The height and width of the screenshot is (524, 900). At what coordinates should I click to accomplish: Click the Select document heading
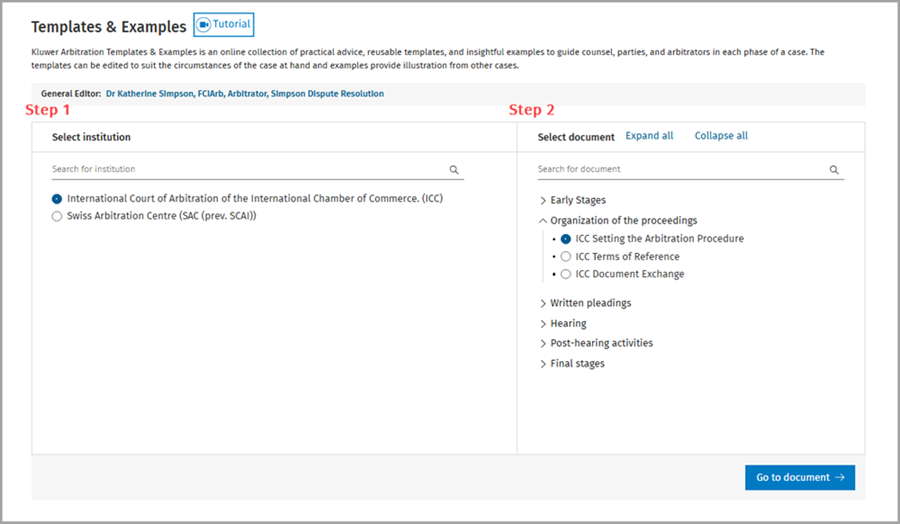576,137
